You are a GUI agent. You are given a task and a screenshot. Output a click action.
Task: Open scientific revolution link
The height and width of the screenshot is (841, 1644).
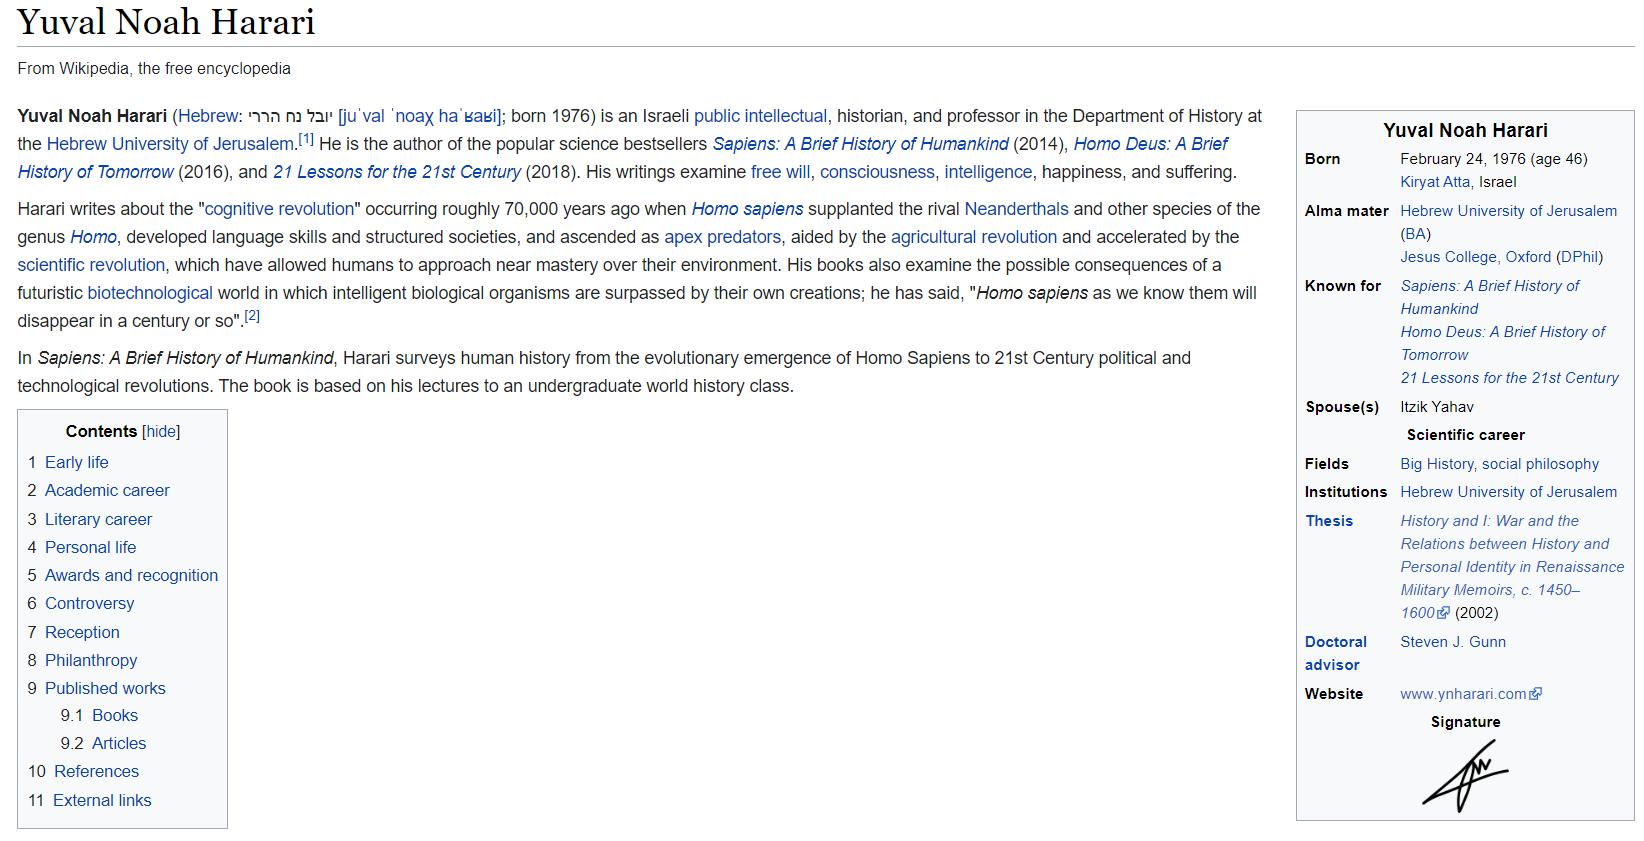[91, 265]
